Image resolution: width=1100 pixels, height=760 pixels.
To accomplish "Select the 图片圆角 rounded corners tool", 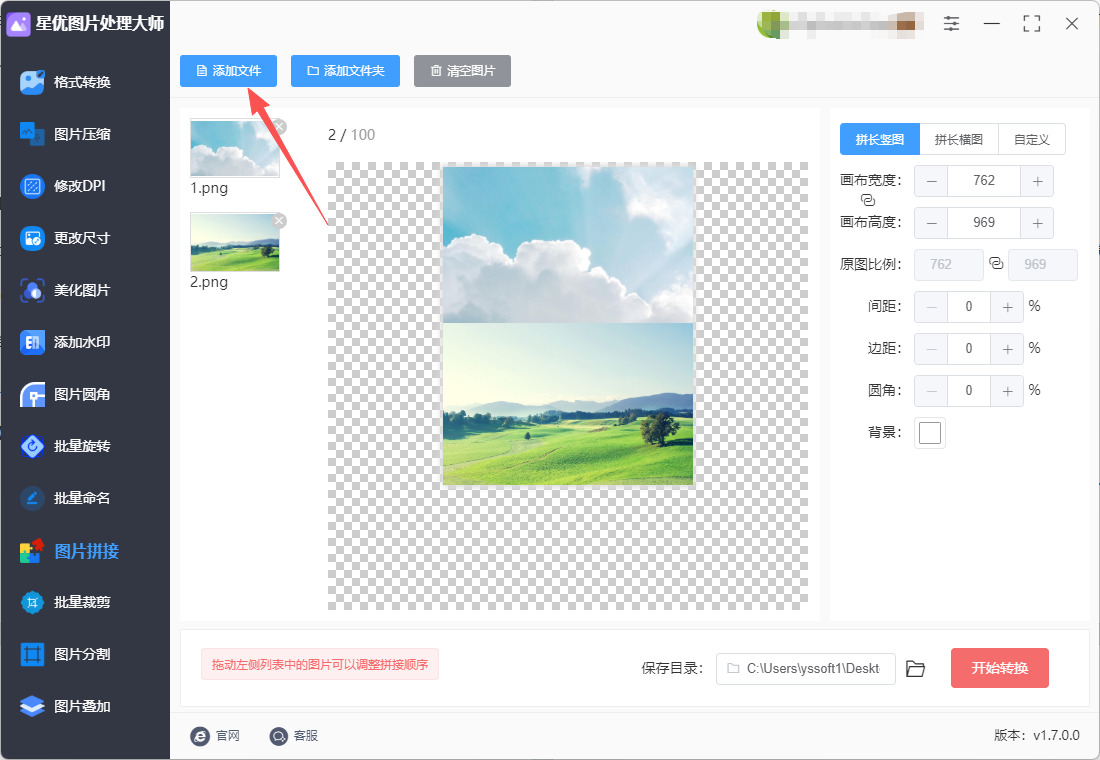I will 65,394.
